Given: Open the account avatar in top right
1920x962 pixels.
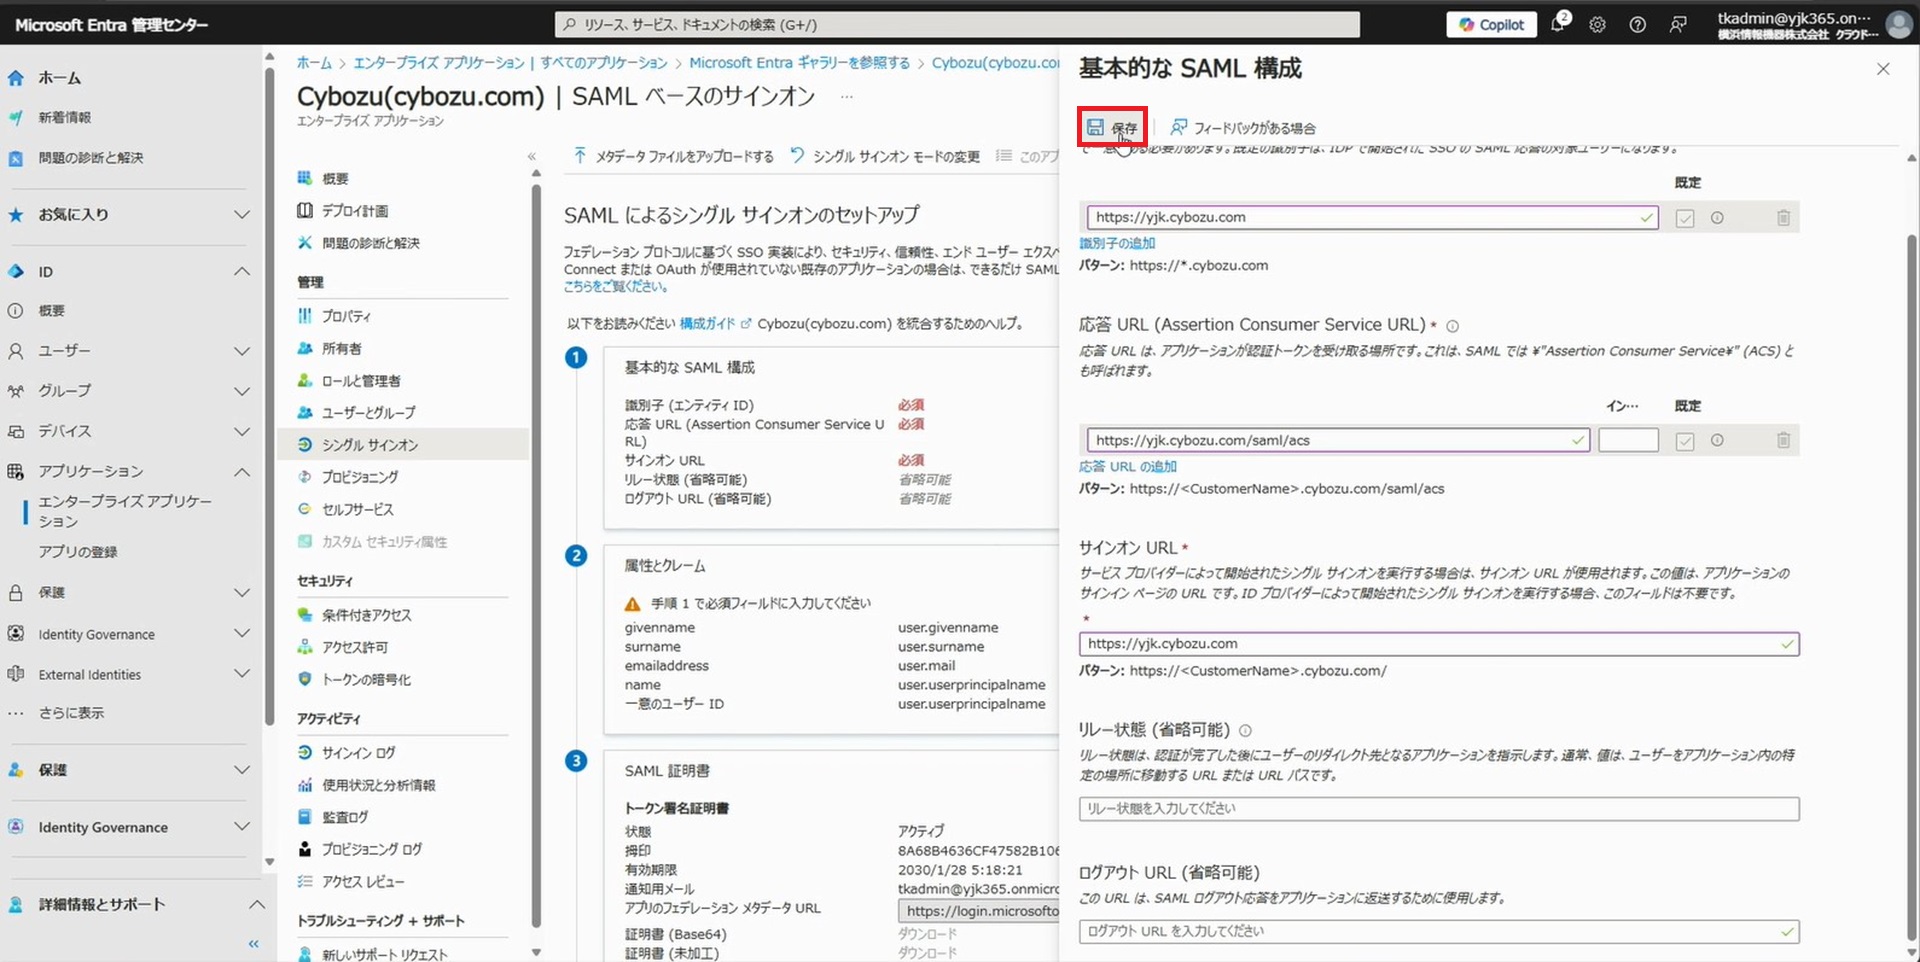Looking at the screenshot, I should coord(1898,24).
